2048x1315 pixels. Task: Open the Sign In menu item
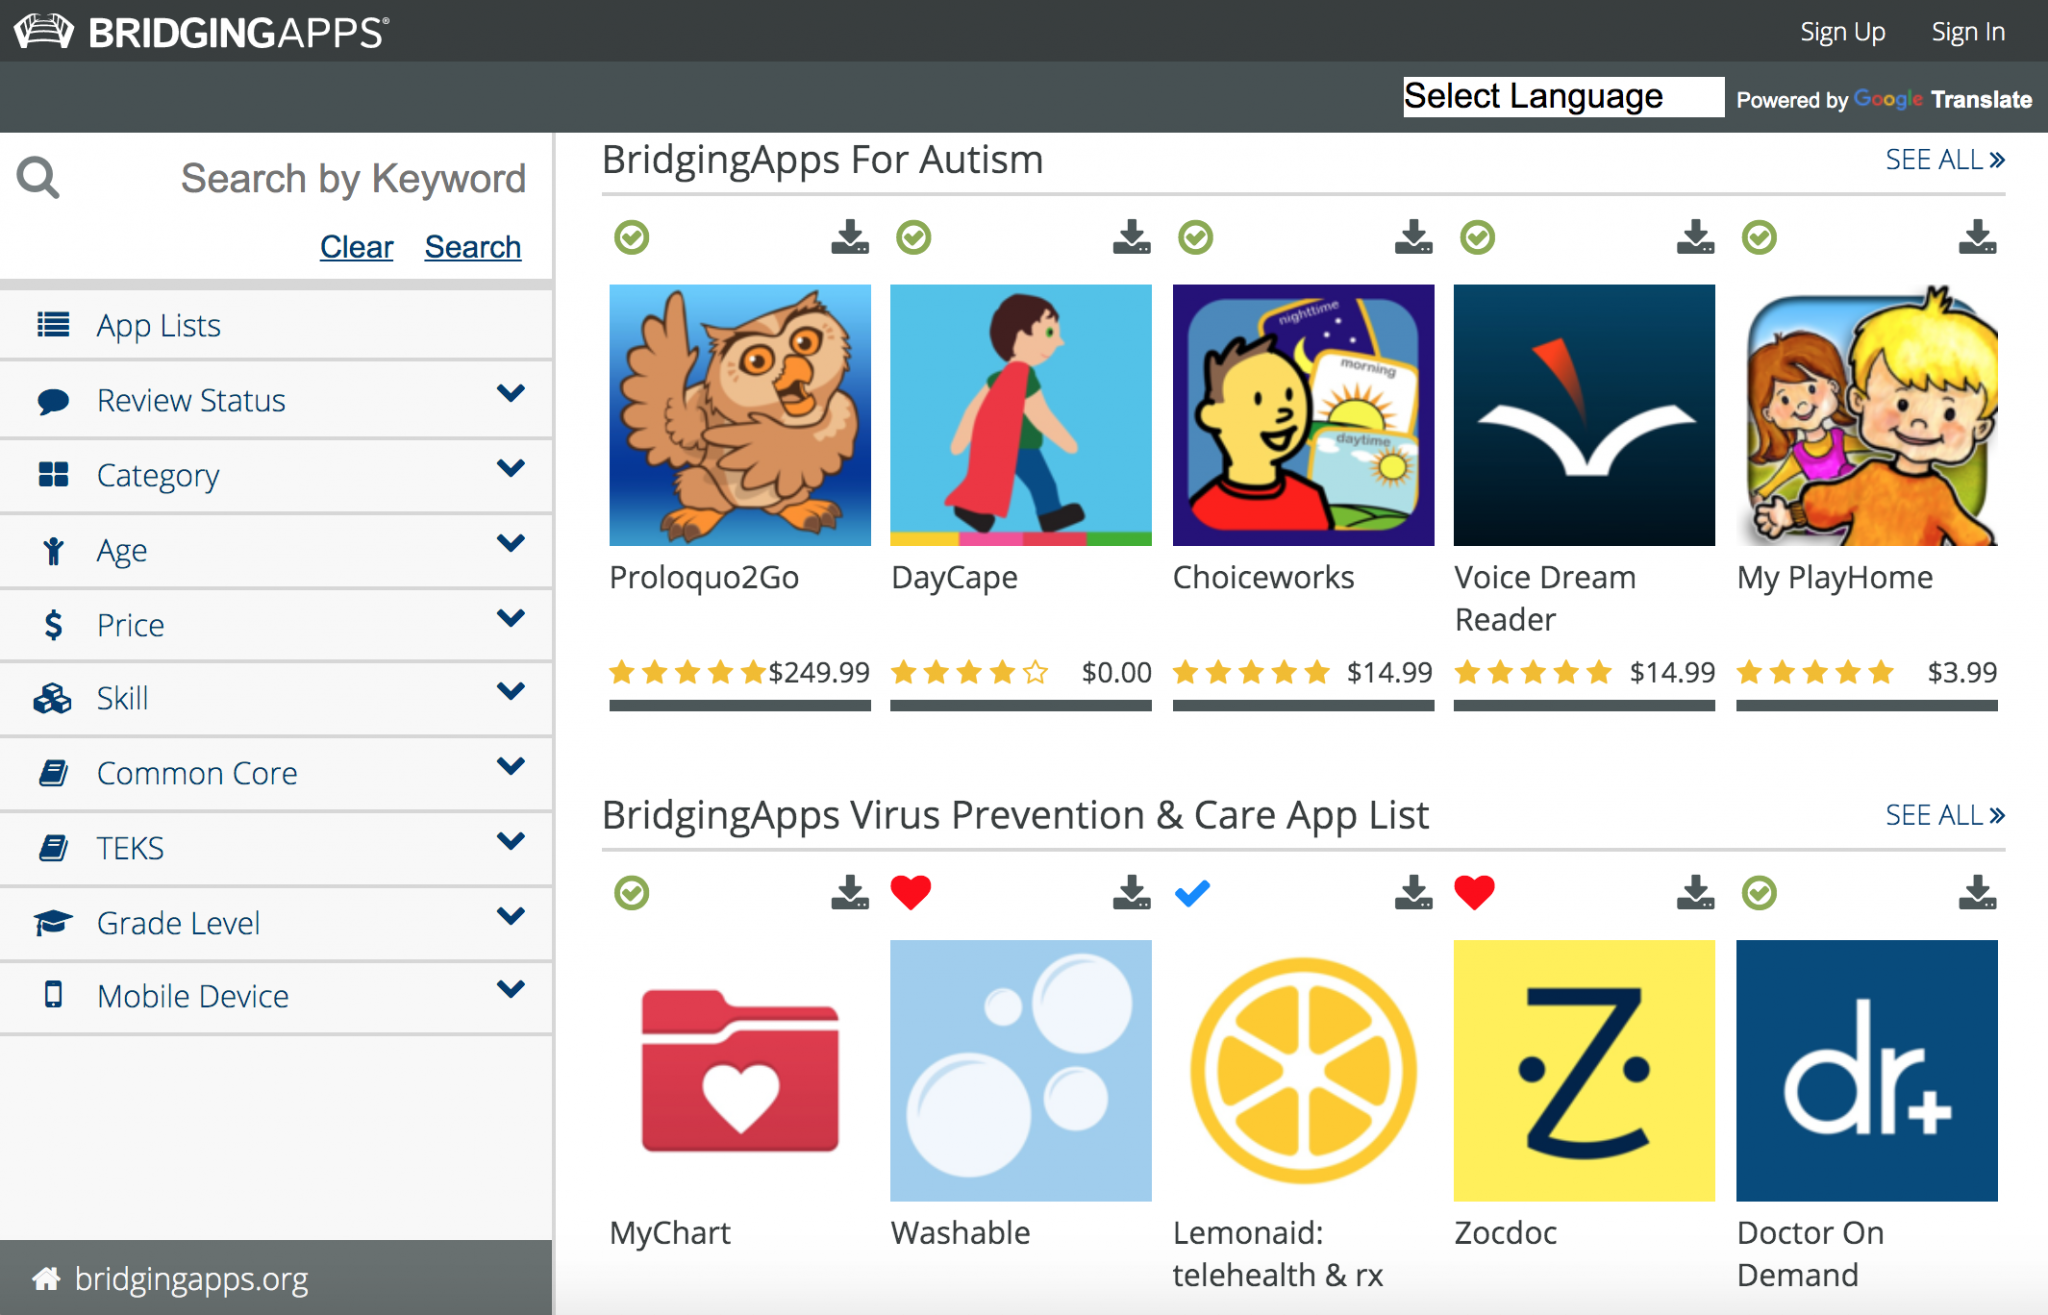[x=1967, y=31]
